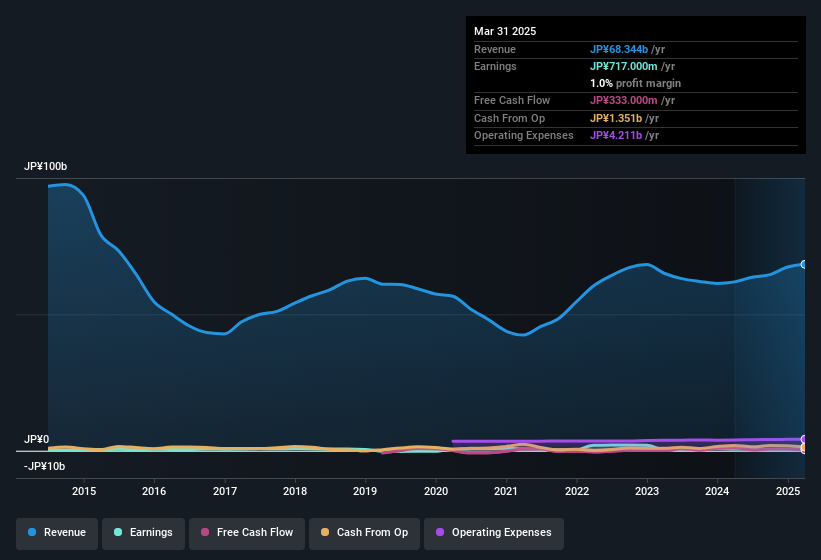
Task: Click the 2025 x-axis label
Action: click(787, 491)
